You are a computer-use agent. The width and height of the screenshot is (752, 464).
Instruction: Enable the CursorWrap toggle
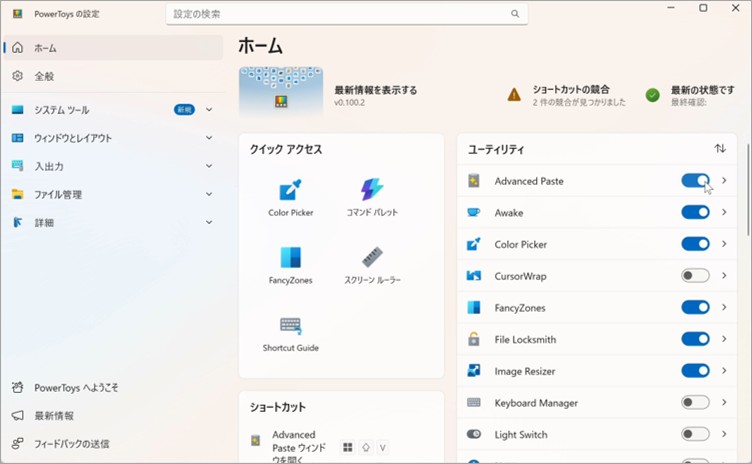(x=695, y=275)
